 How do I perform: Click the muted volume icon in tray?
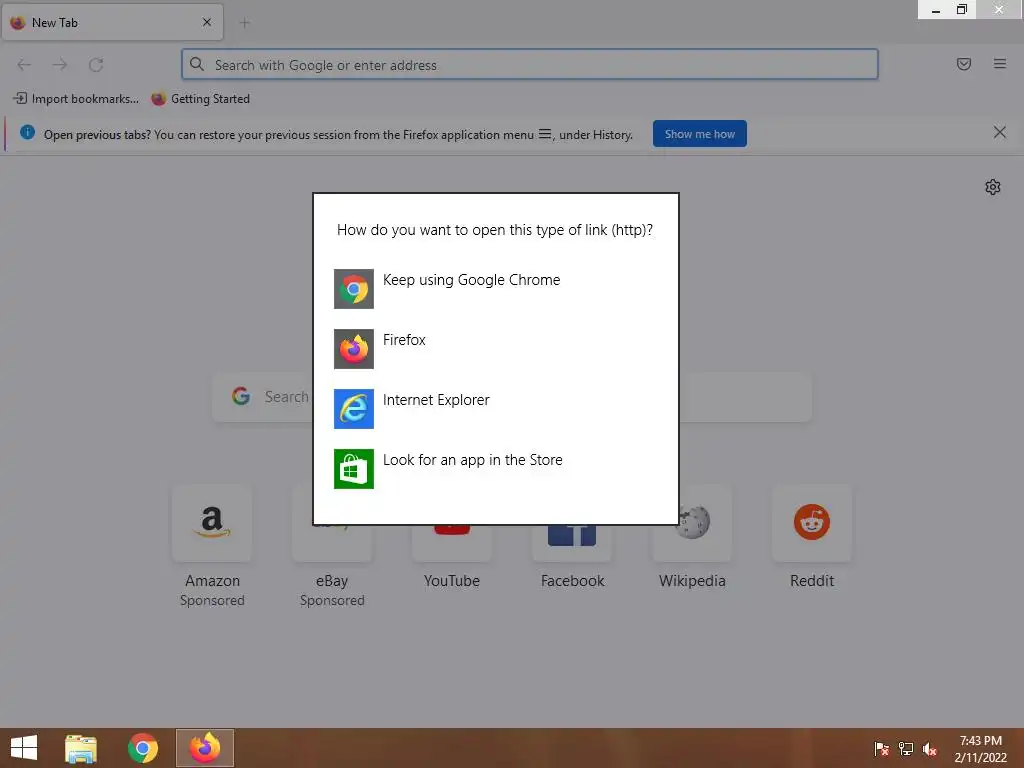[929, 749]
